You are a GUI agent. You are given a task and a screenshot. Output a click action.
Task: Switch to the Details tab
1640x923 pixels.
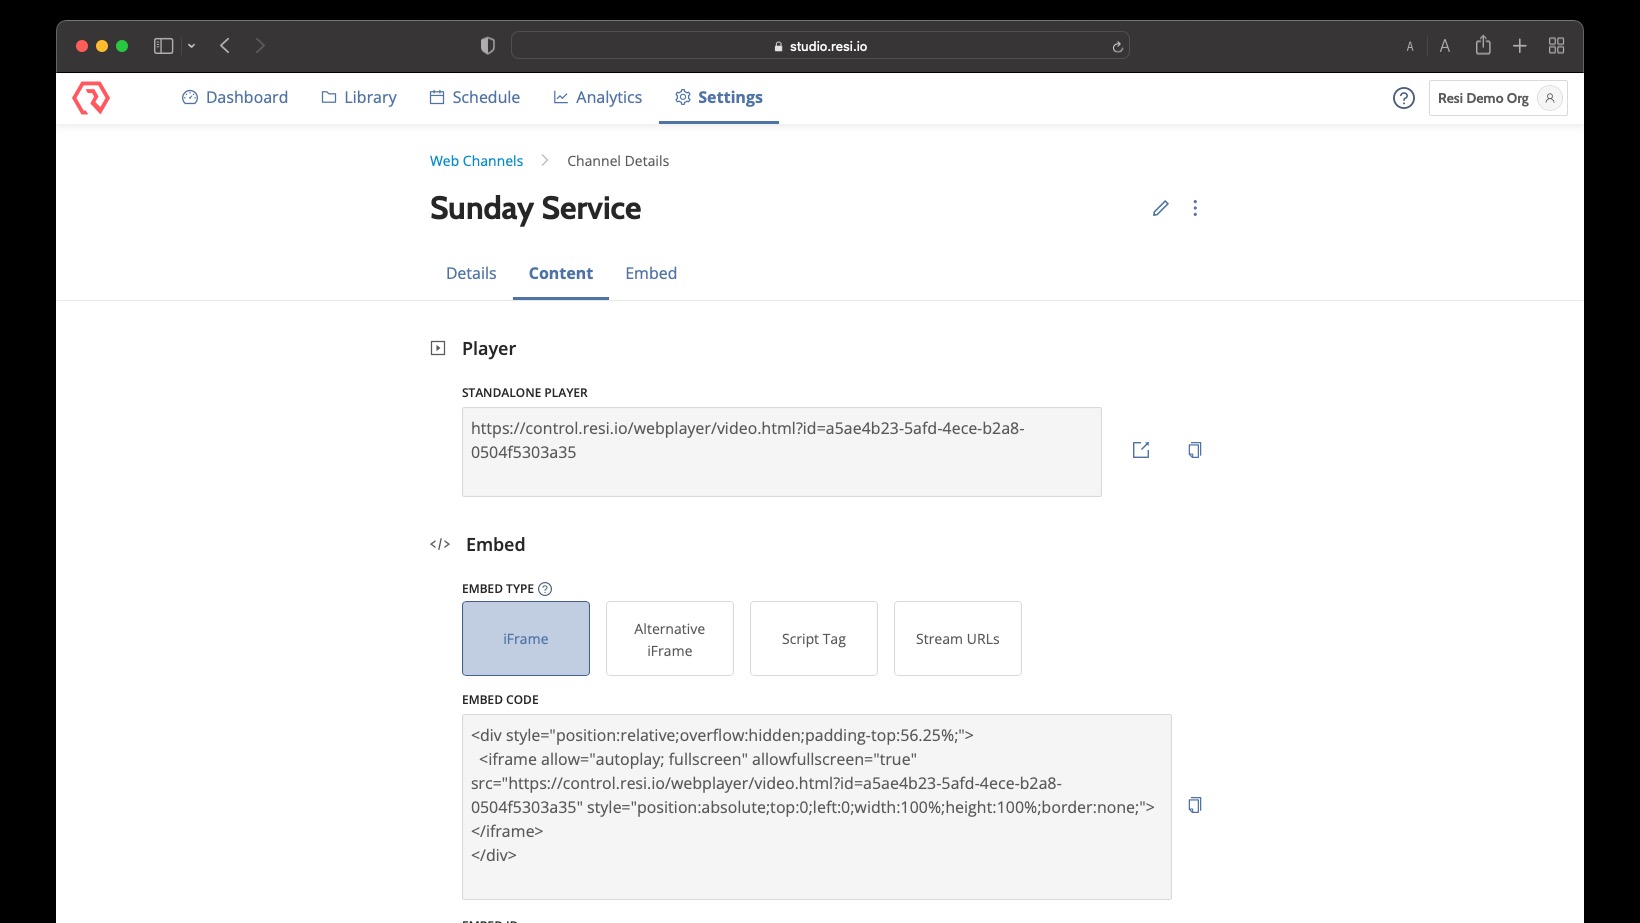coord(471,273)
